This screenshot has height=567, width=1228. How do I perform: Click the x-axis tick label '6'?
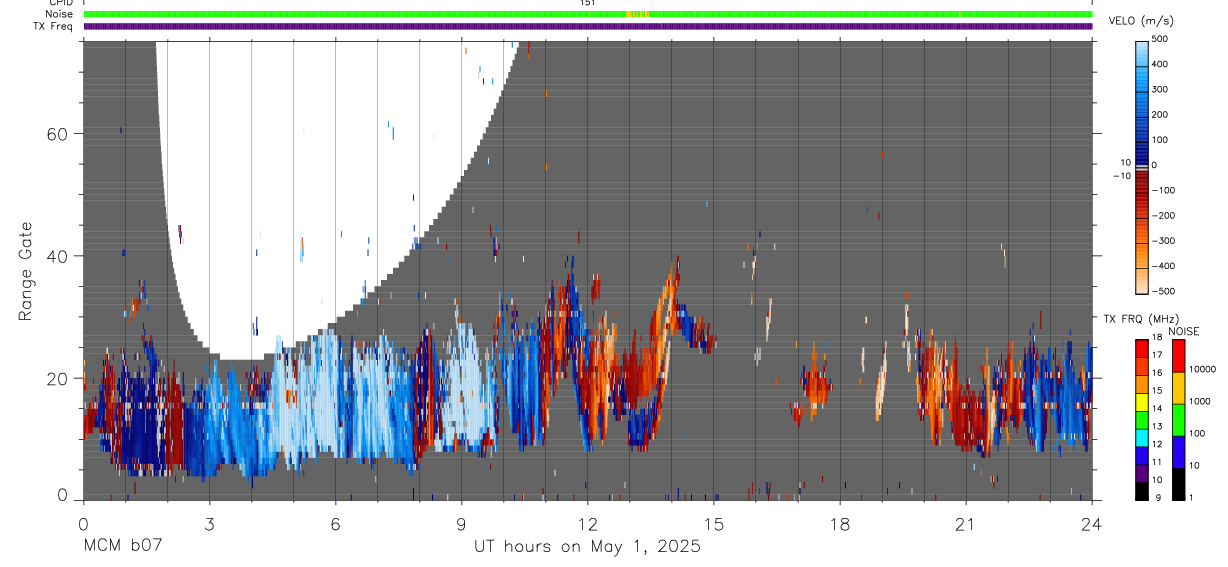(x=335, y=524)
